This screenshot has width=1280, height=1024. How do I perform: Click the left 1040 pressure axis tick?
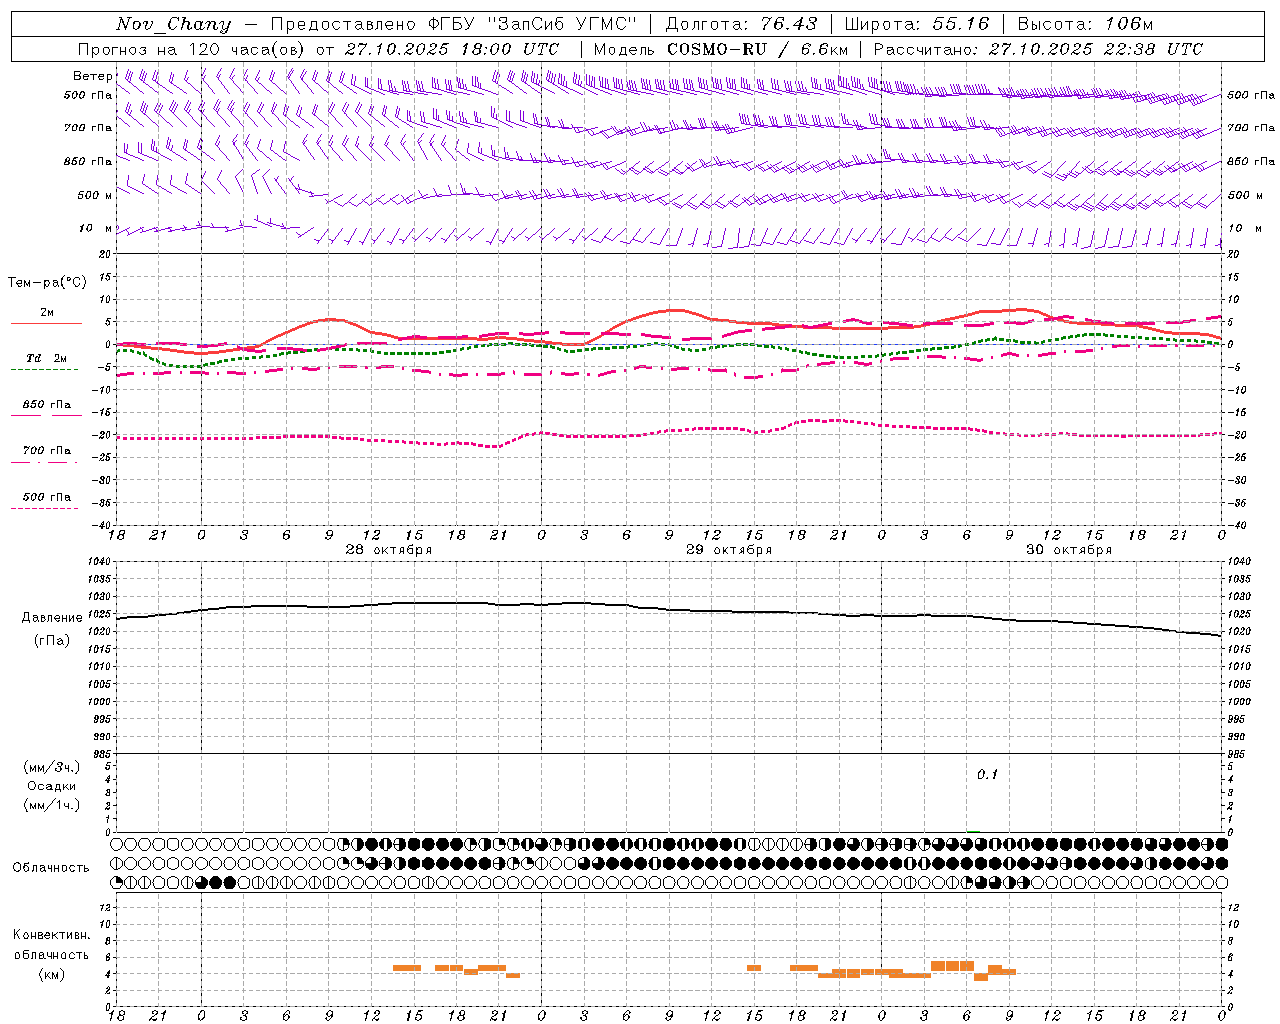98,562
